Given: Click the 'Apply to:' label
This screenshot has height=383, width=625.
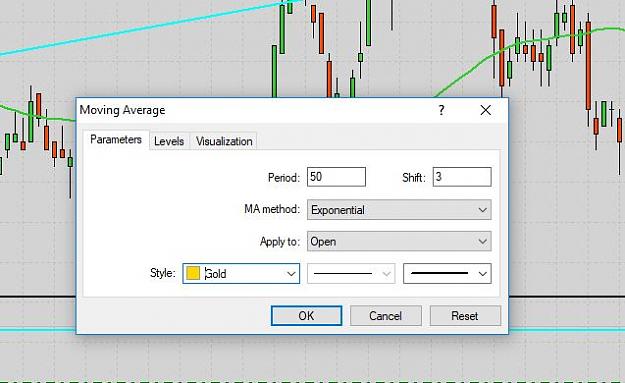Looking at the screenshot, I should coord(279,242).
